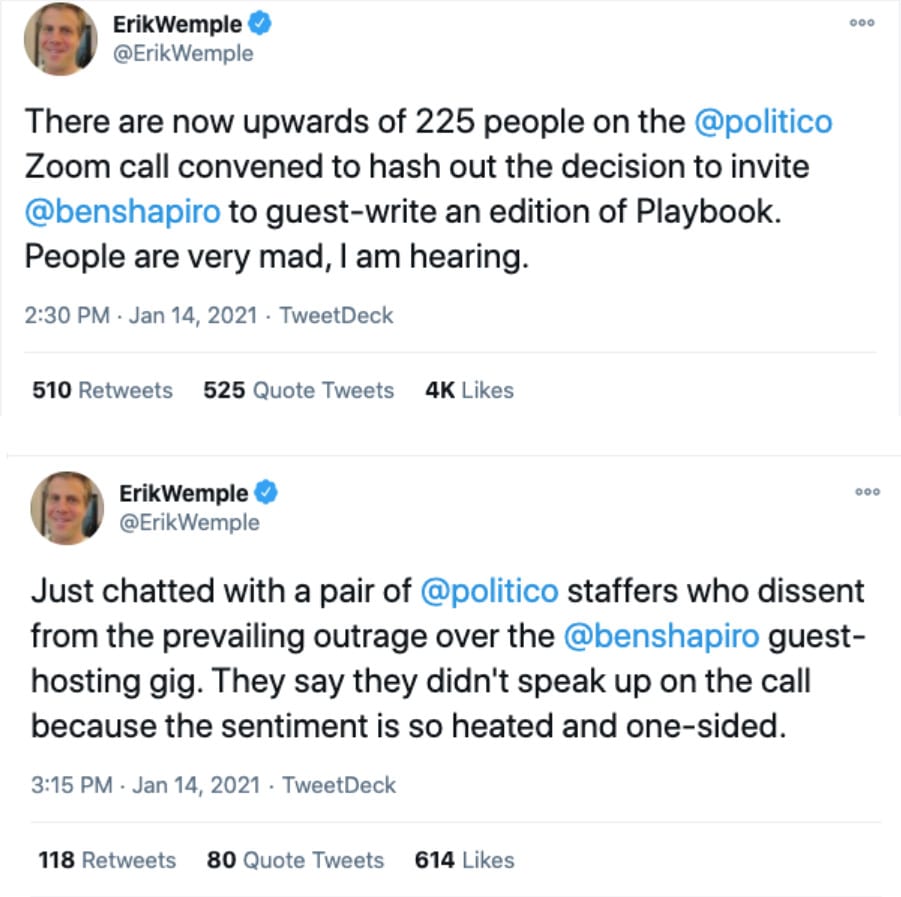Click the ErikWemple display name on the second tweet
Image resolution: width=901 pixels, height=897 pixels.
click(183, 494)
